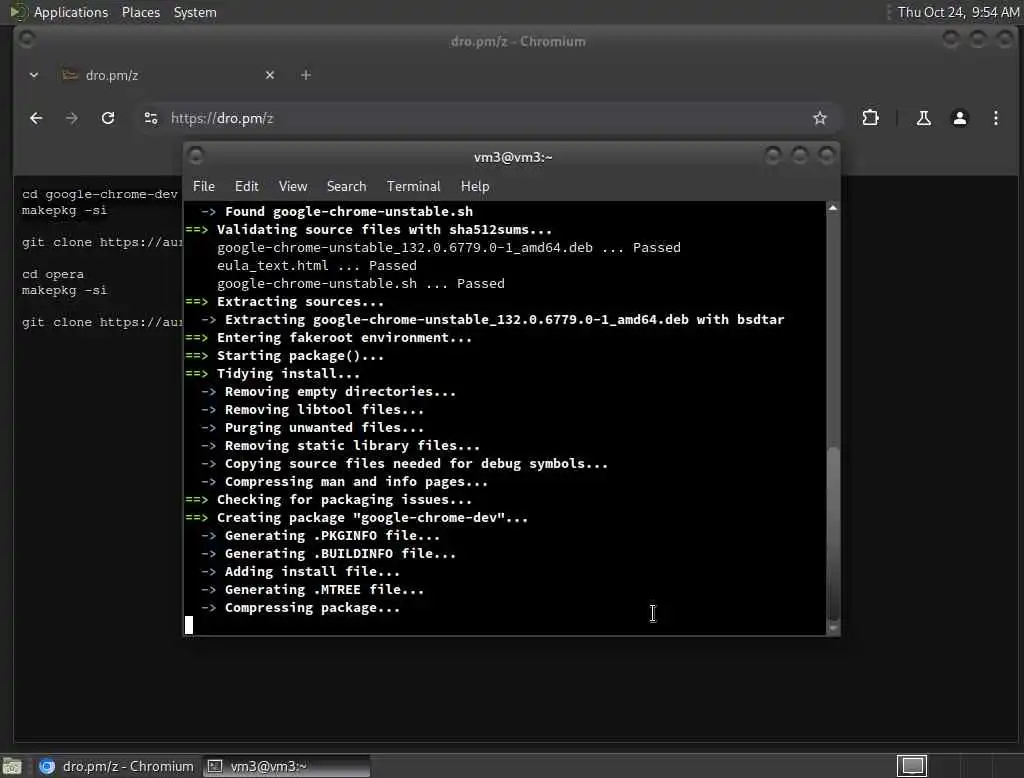This screenshot has height=778, width=1024.
Task: Click the forward navigation arrow in Chromium
Action: (72, 118)
